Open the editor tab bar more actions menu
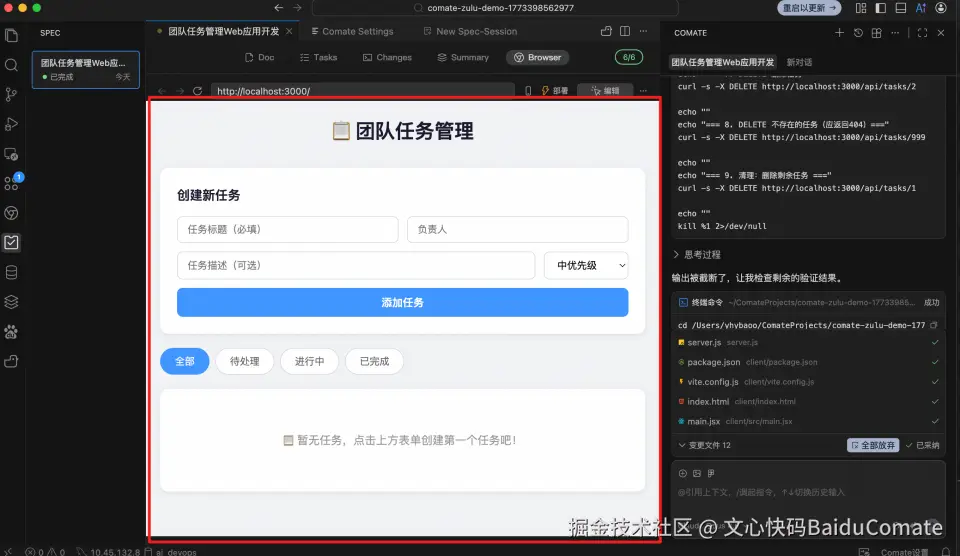The width and height of the screenshot is (960, 556). [x=643, y=31]
